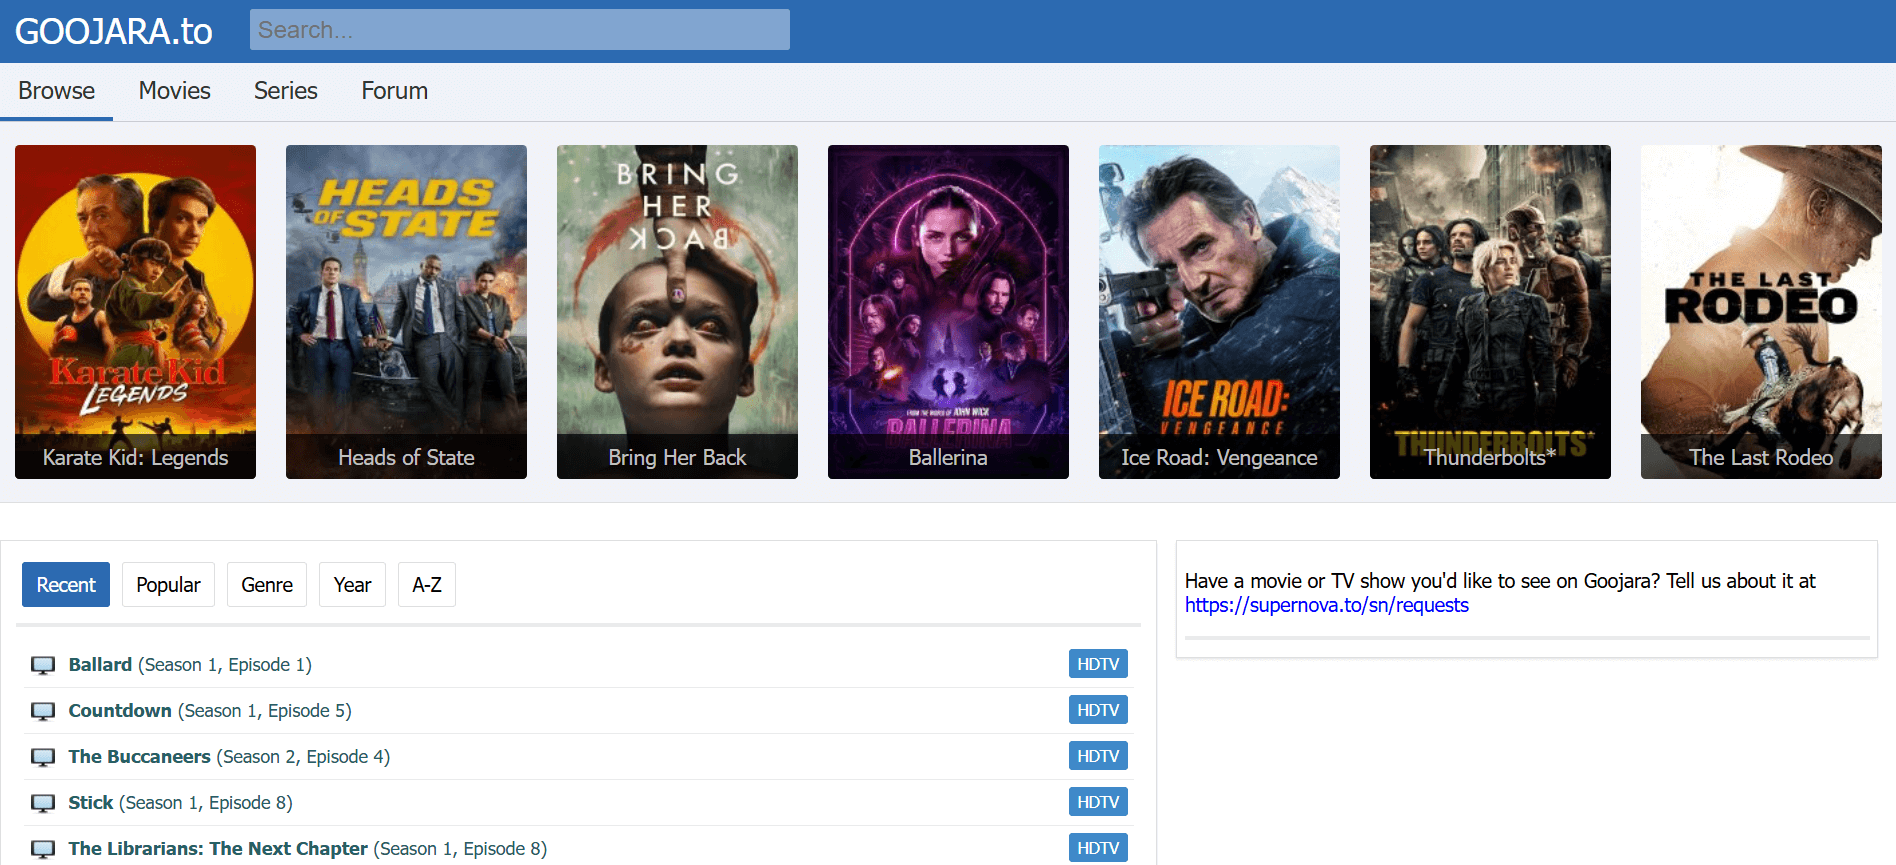1896x865 pixels.
Task: Select the Genre filter button
Action: [x=267, y=585]
